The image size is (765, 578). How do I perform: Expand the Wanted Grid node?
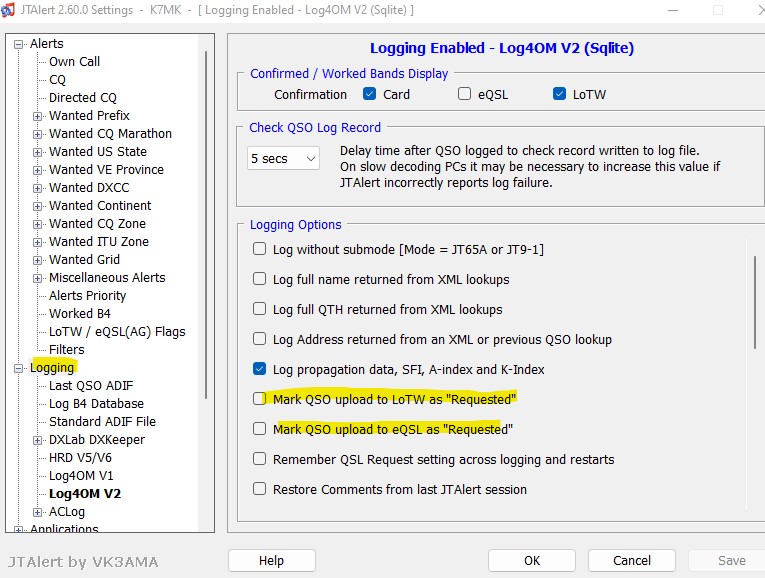coord(37,260)
